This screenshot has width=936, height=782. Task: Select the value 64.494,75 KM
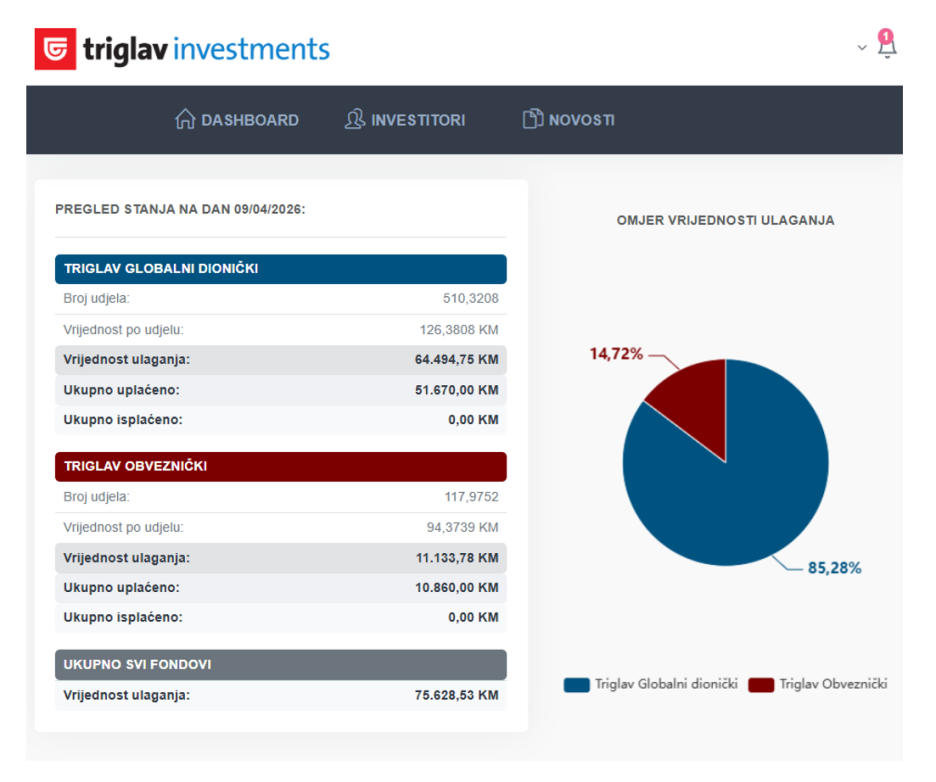[x=457, y=359]
